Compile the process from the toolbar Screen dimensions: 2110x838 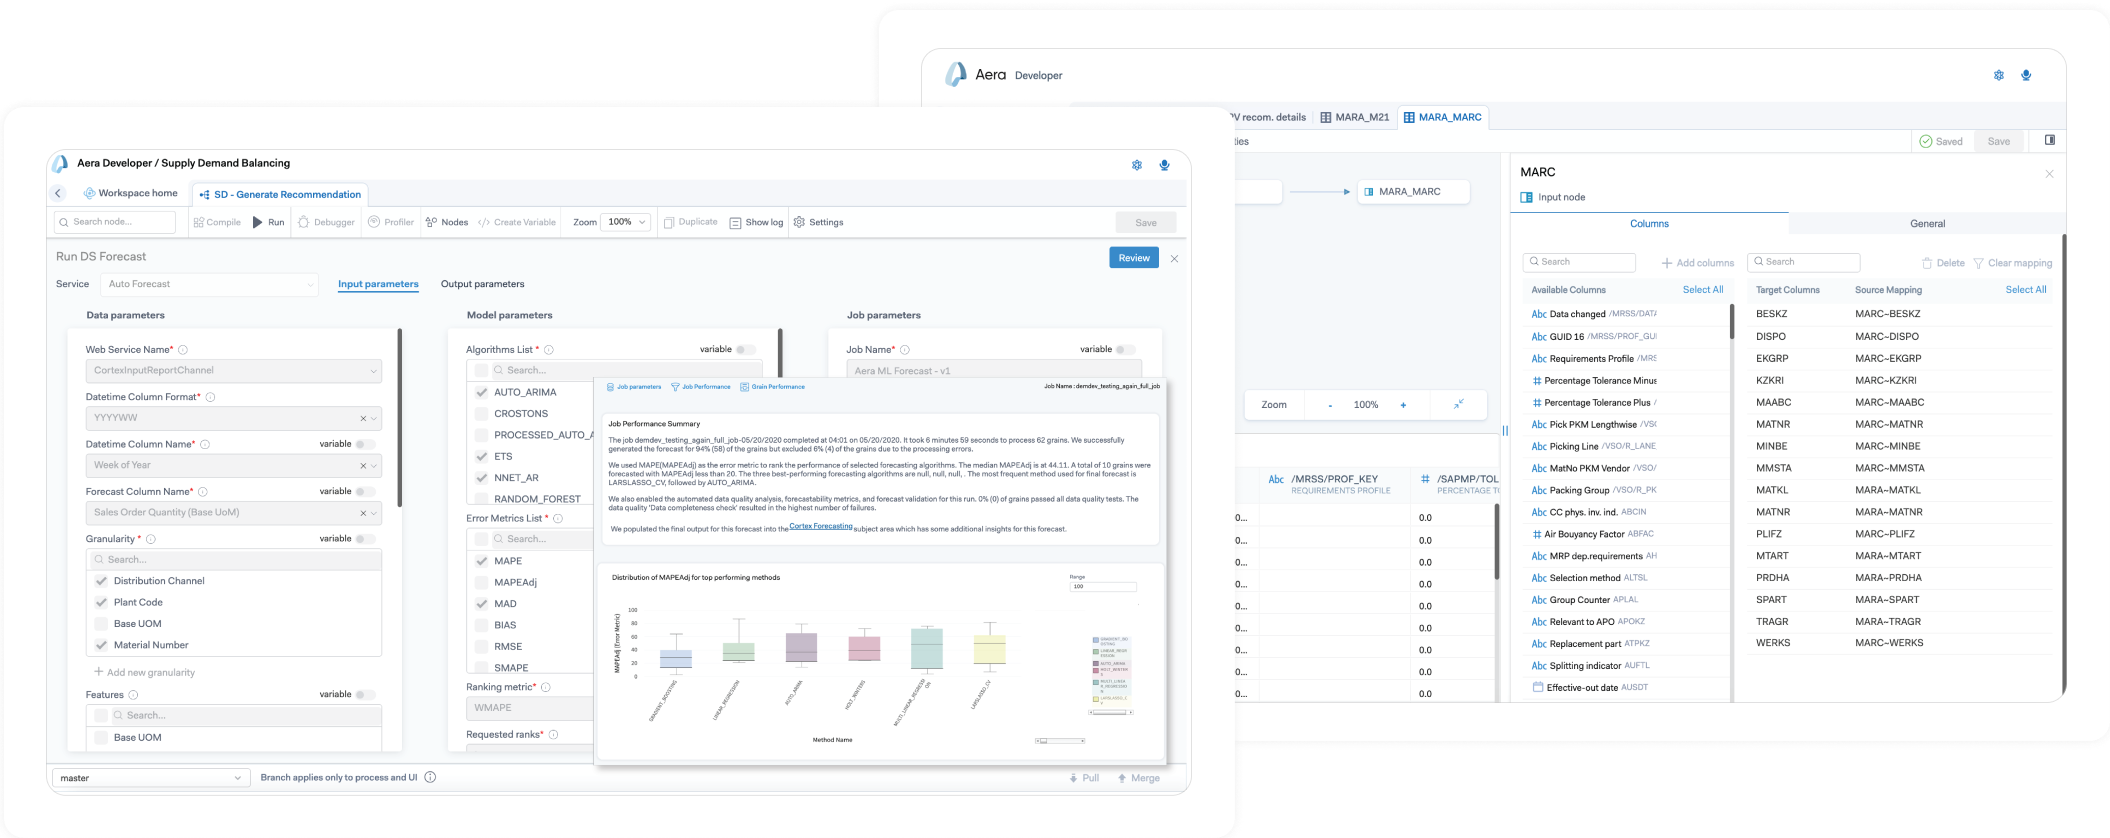[217, 222]
